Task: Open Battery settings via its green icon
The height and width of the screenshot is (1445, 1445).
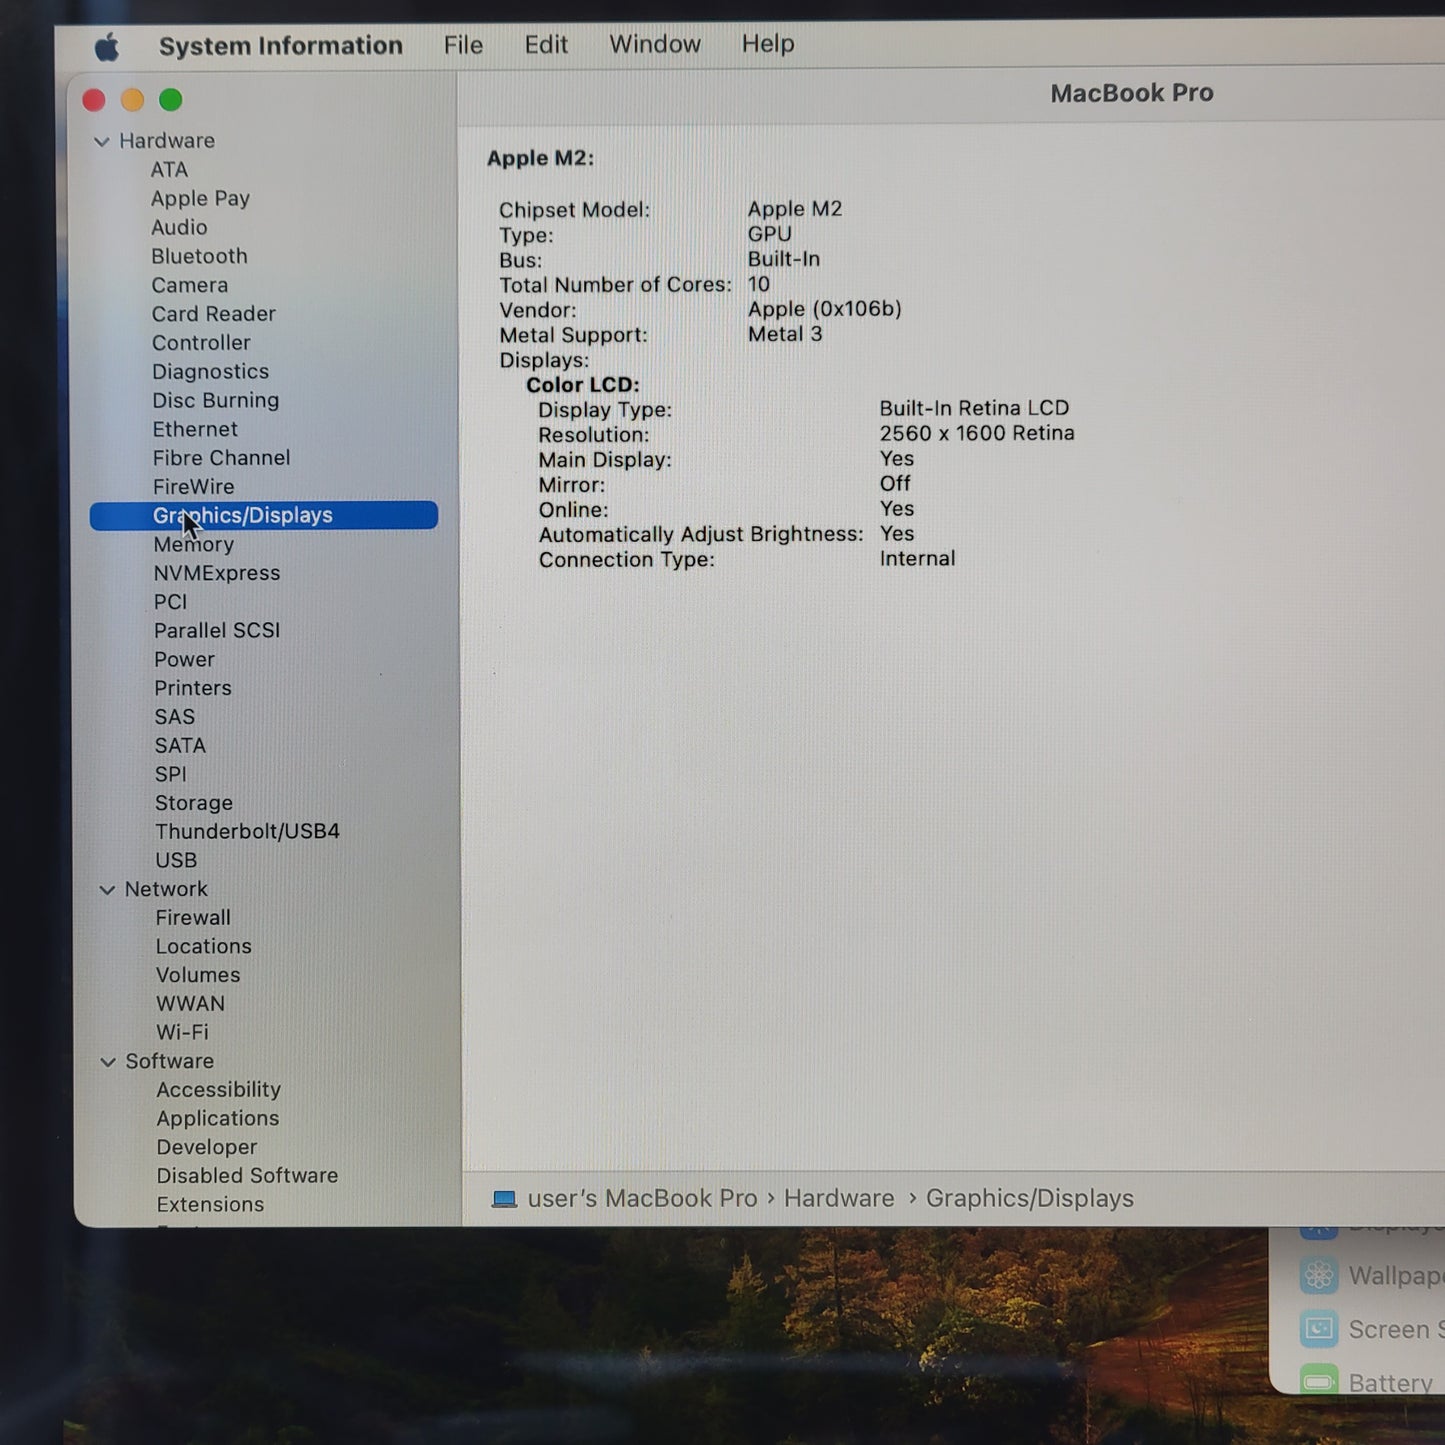Action: (1319, 1381)
